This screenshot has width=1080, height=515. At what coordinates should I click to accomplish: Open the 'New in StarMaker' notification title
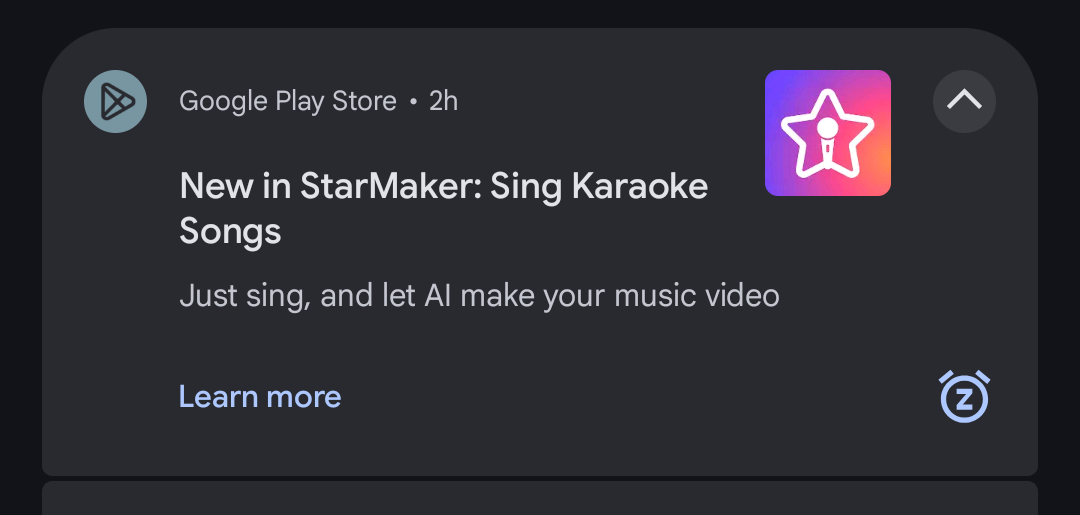click(444, 209)
